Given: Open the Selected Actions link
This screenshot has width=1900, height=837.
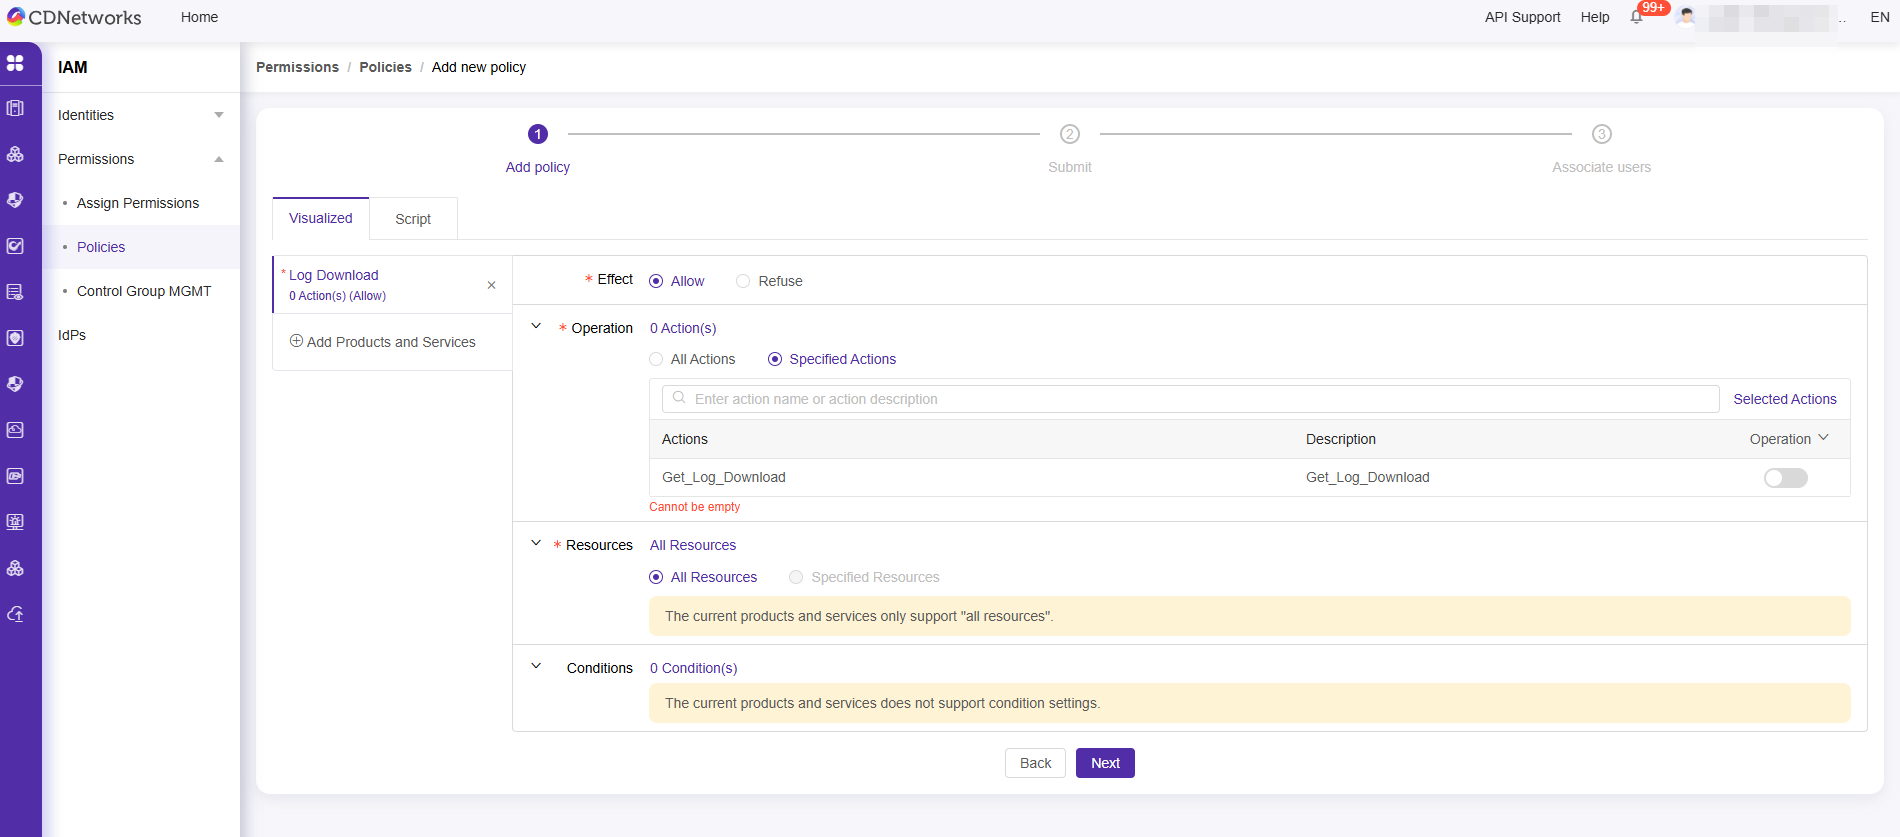Looking at the screenshot, I should click(1785, 399).
